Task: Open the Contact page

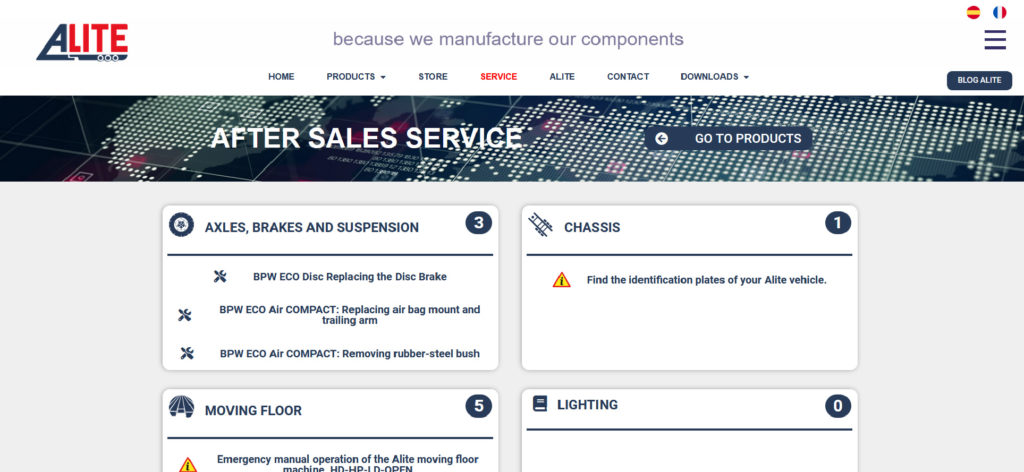Action: click(628, 76)
